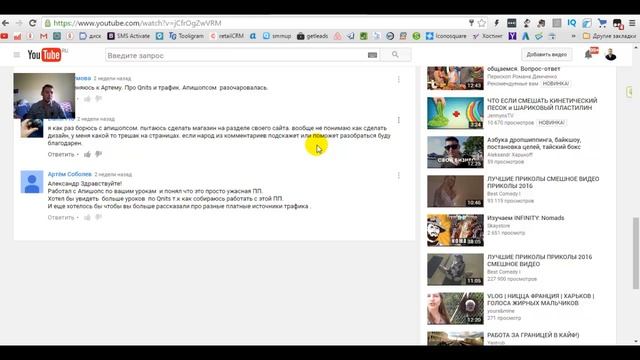This screenshot has width=640, height=360.
Task: Open the VLOG НИЦЦА ФРАНЦИЯ video thumbnail
Action: (455, 309)
